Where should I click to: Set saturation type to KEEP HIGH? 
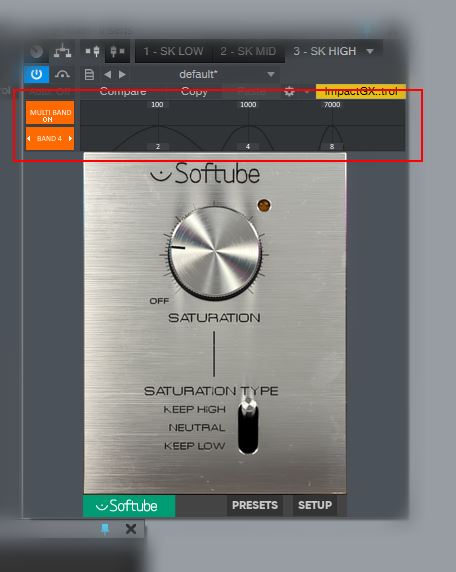click(194, 409)
